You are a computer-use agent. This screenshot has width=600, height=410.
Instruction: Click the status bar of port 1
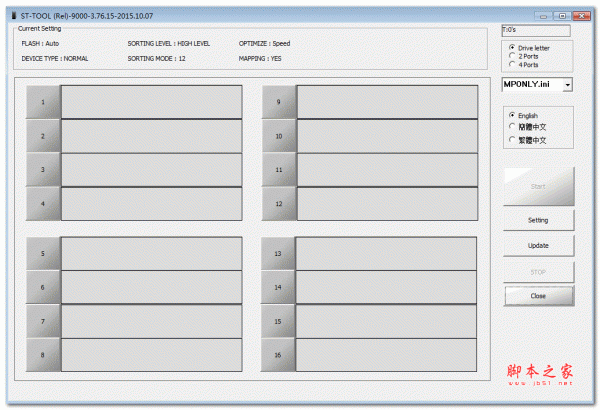[152, 102]
